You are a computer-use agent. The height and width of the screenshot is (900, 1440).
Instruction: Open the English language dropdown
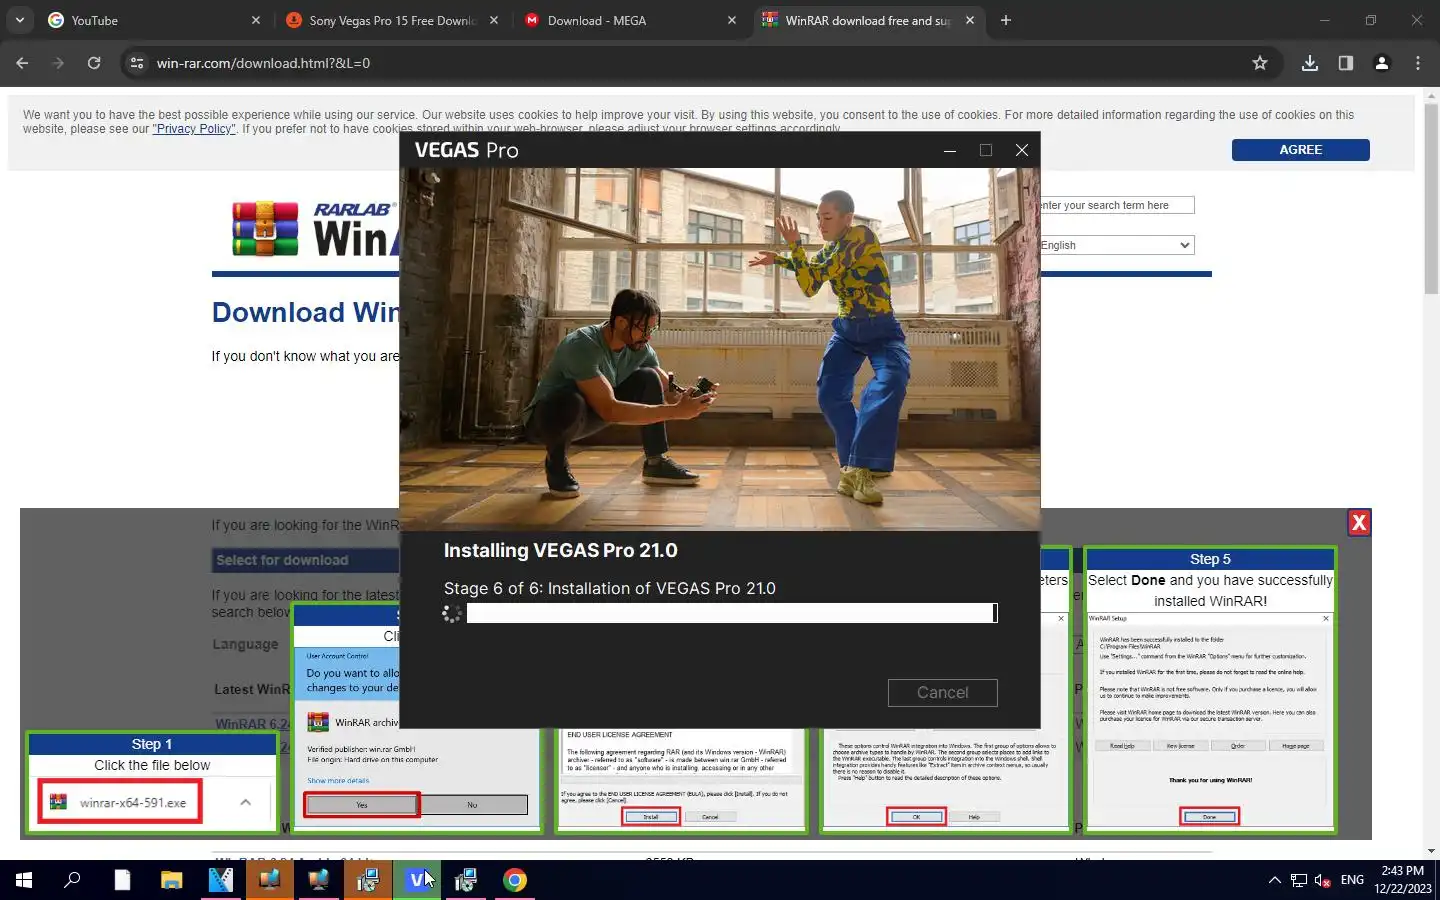point(1116,245)
